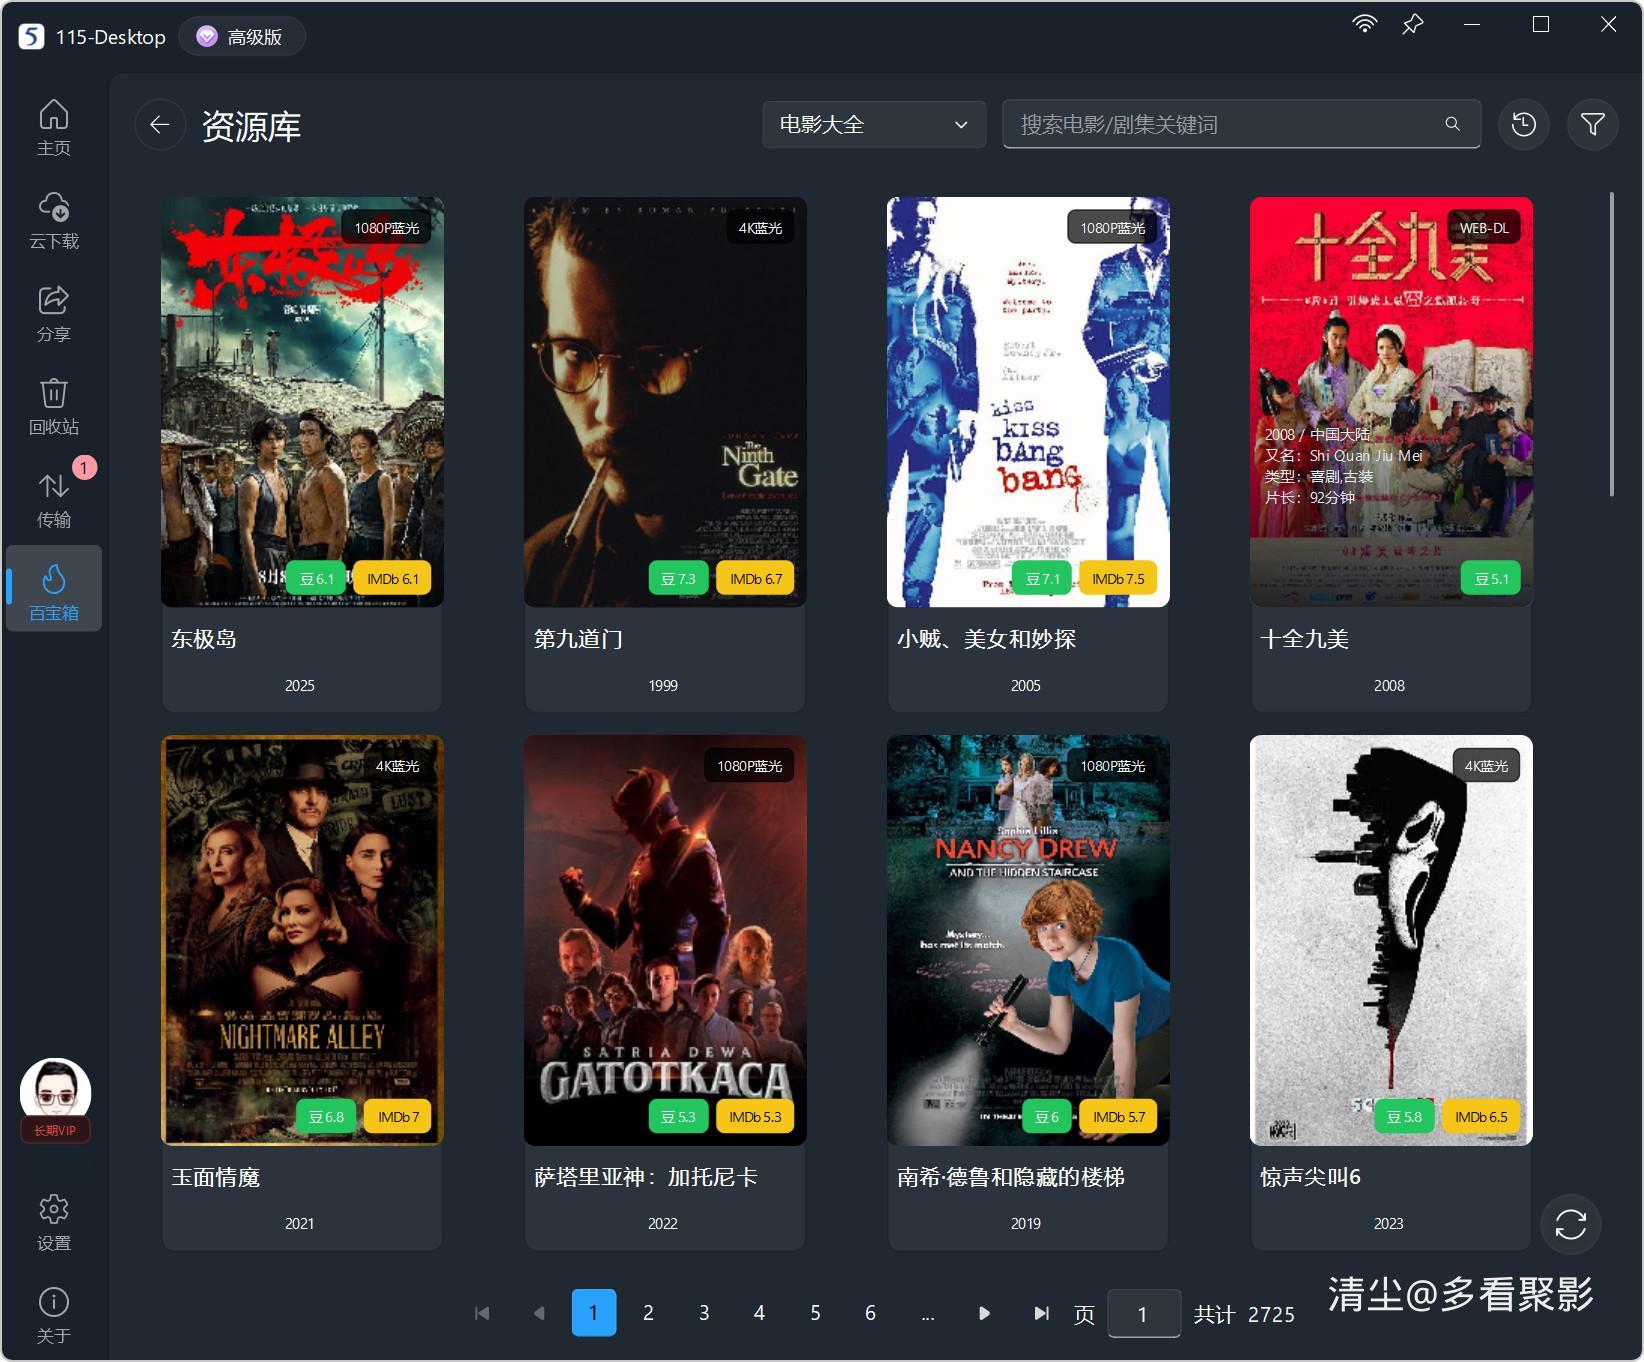This screenshot has width=1644, height=1362.
Task: Click the title 东极岛
Action: 204,639
